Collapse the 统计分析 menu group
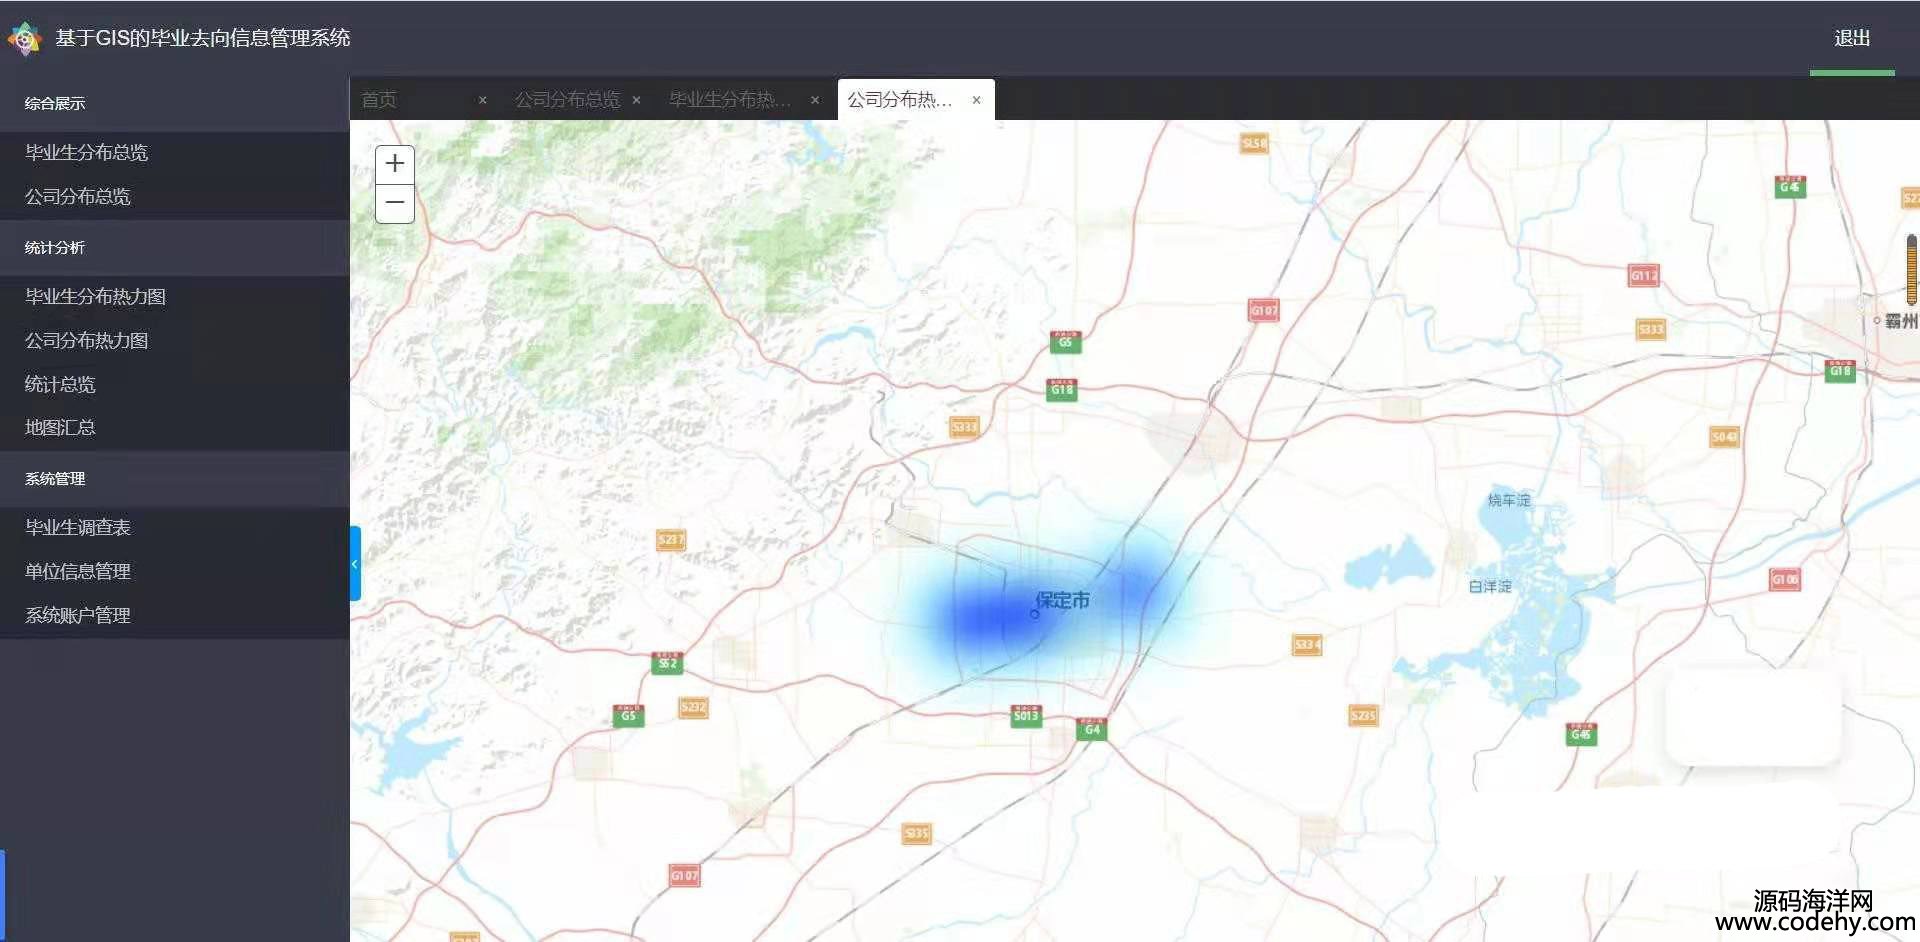1920x942 pixels. (x=175, y=247)
